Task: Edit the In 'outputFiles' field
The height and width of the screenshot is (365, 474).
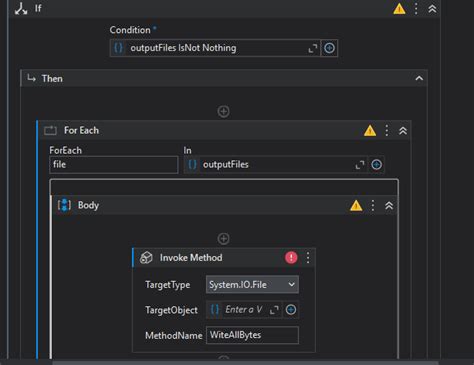Action: tap(277, 165)
